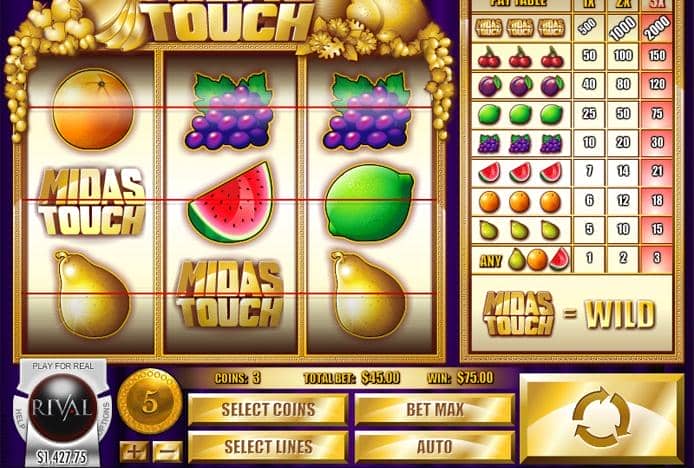The height and width of the screenshot is (468, 694).
Task: Click the Midas Touch wild on first reel
Action: 92,202
